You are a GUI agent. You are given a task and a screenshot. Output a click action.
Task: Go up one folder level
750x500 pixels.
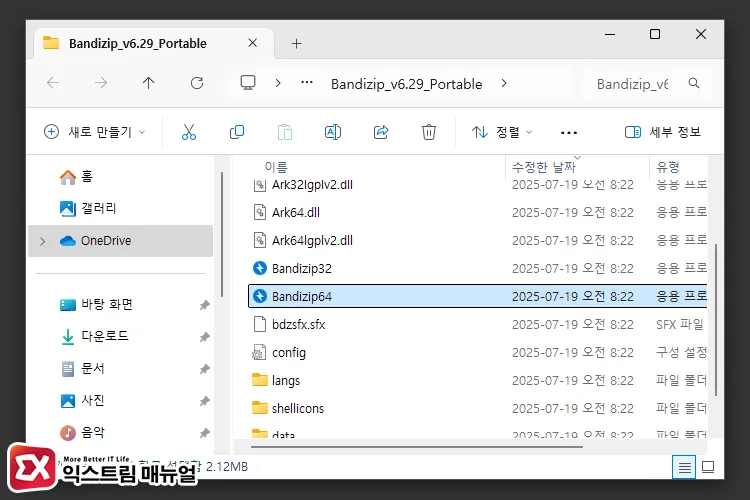point(148,83)
